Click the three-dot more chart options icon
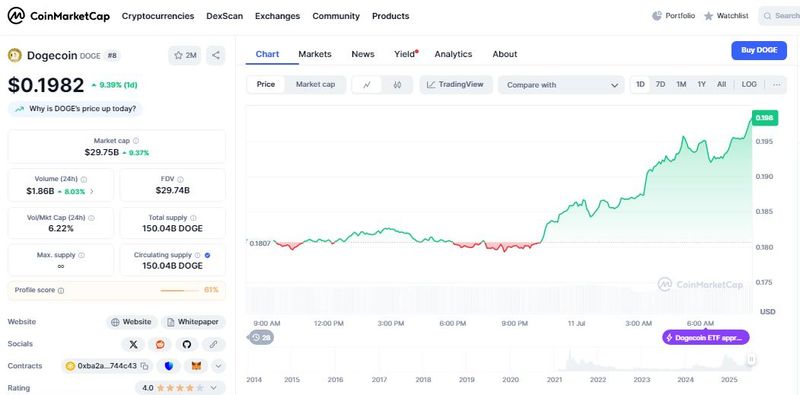Viewport: 800px width, 395px height. [x=777, y=85]
